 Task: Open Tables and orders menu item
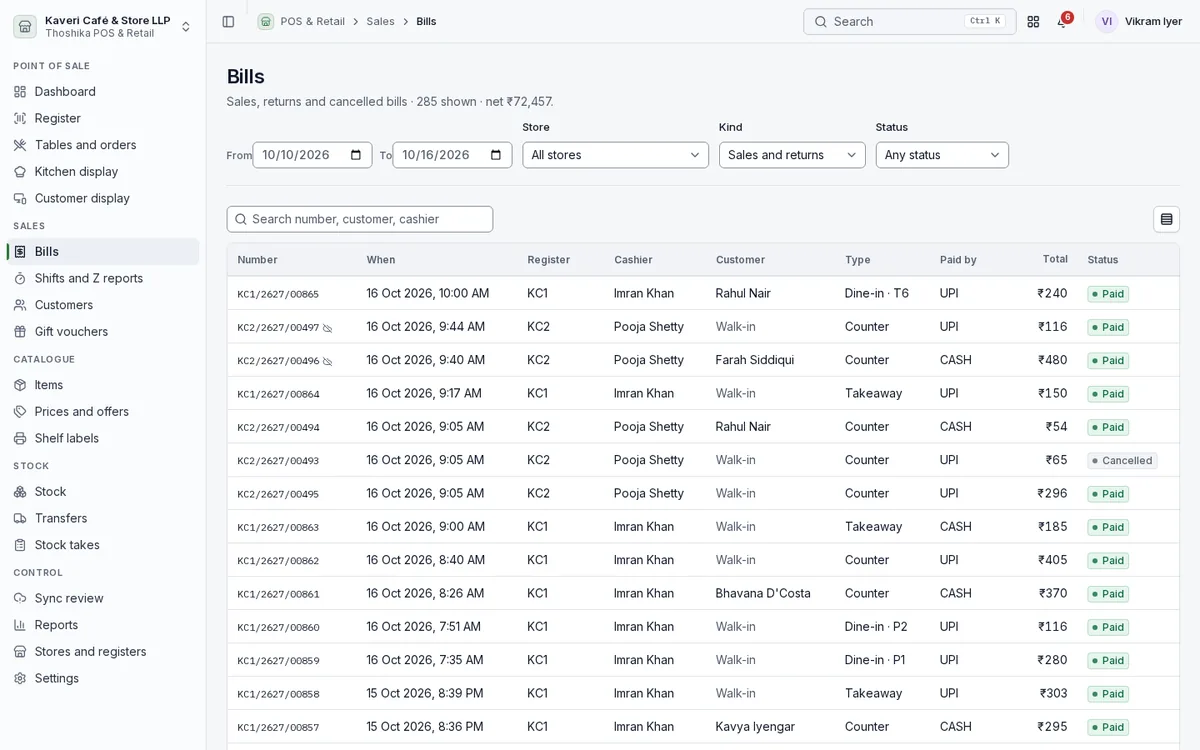tap(103, 145)
